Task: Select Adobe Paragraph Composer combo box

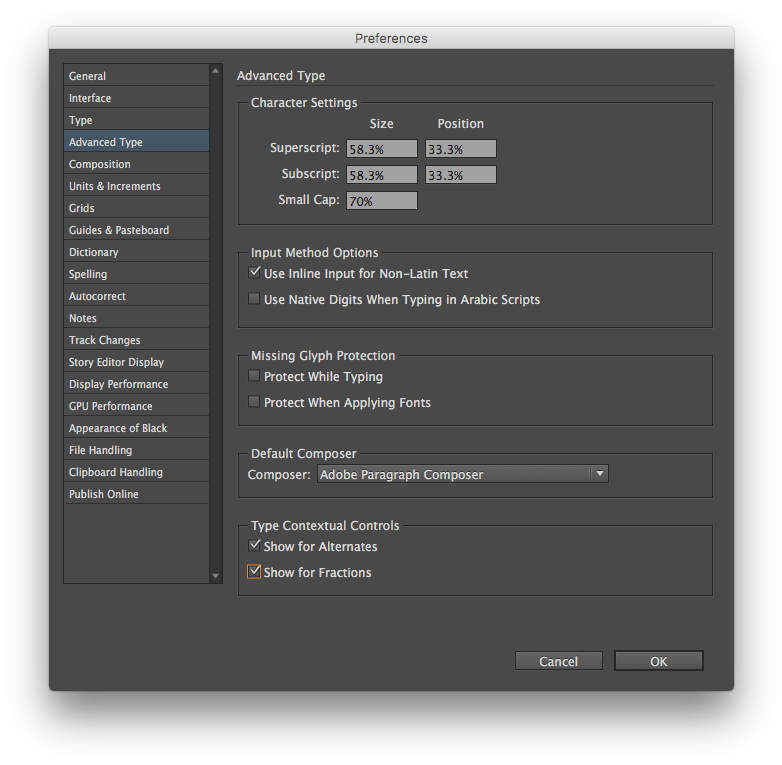Action: tap(462, 474)
